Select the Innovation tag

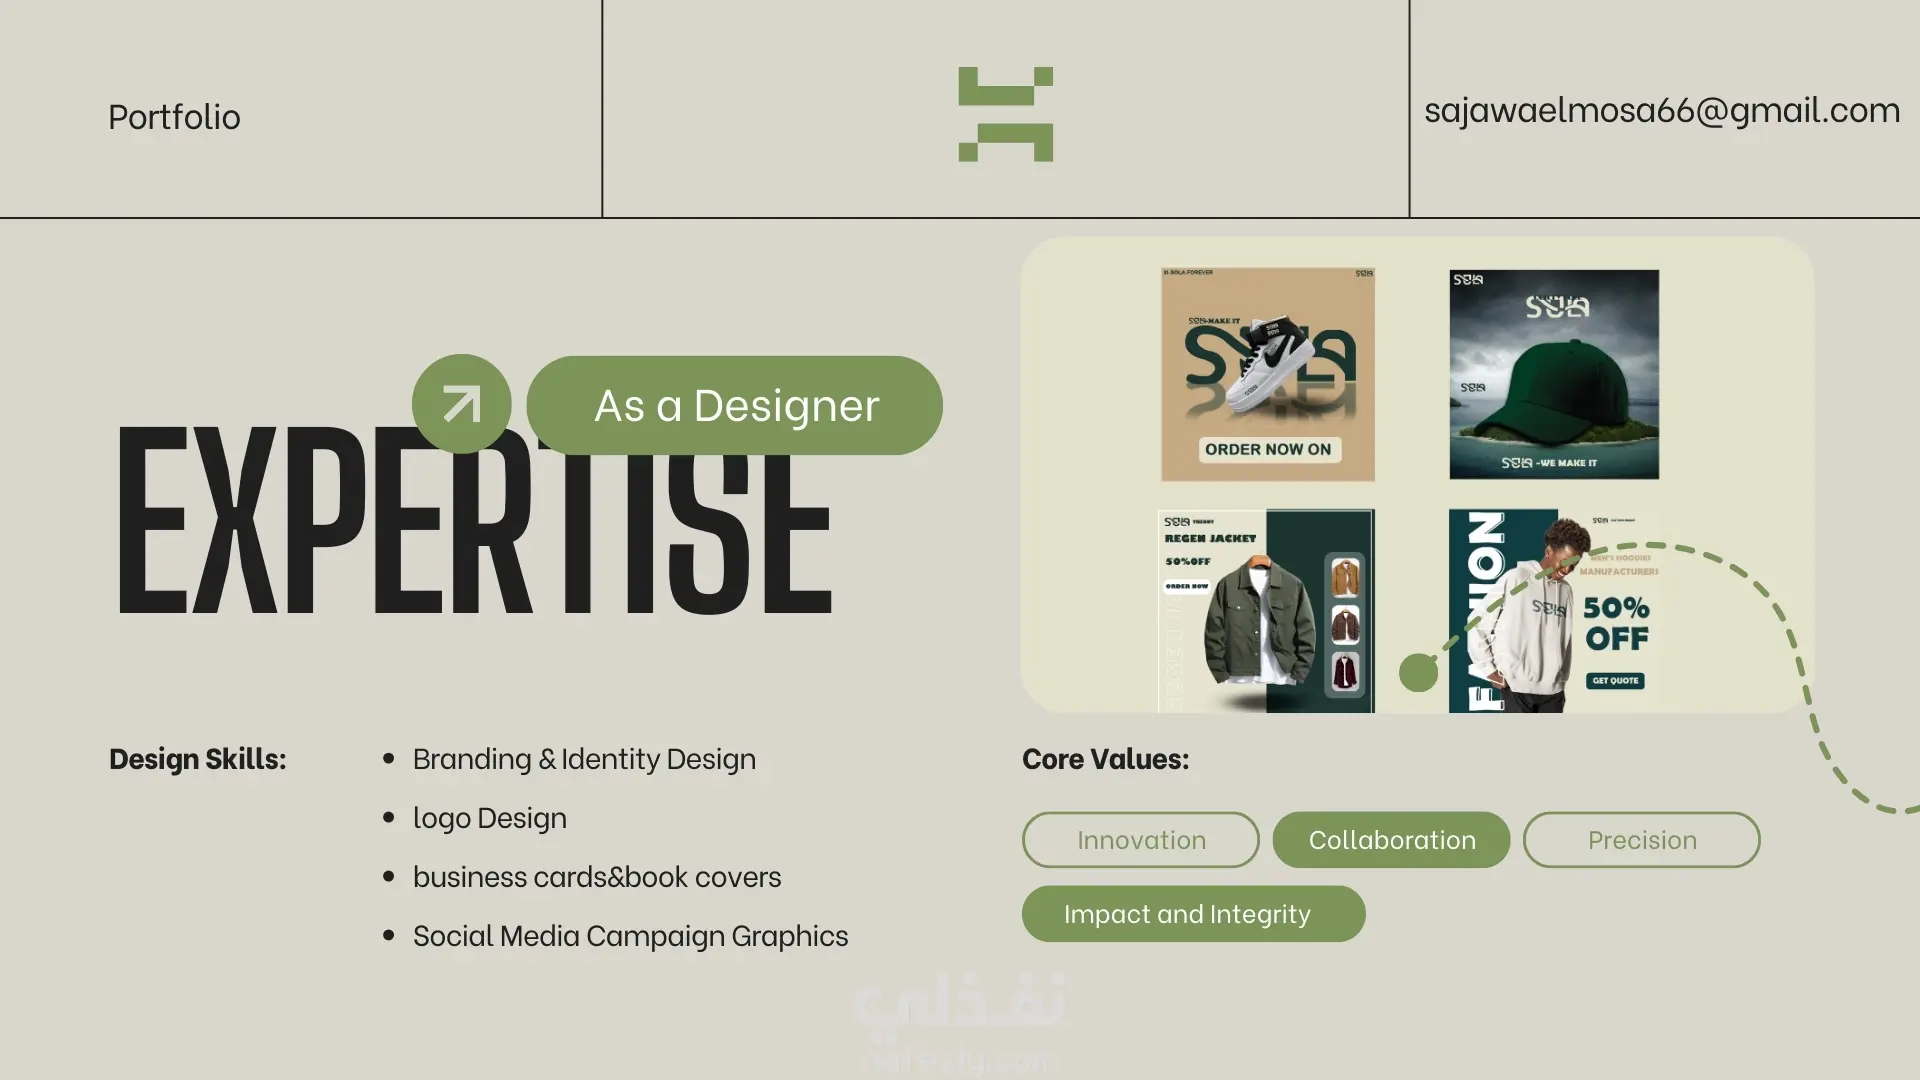[x=1141, y=840]
